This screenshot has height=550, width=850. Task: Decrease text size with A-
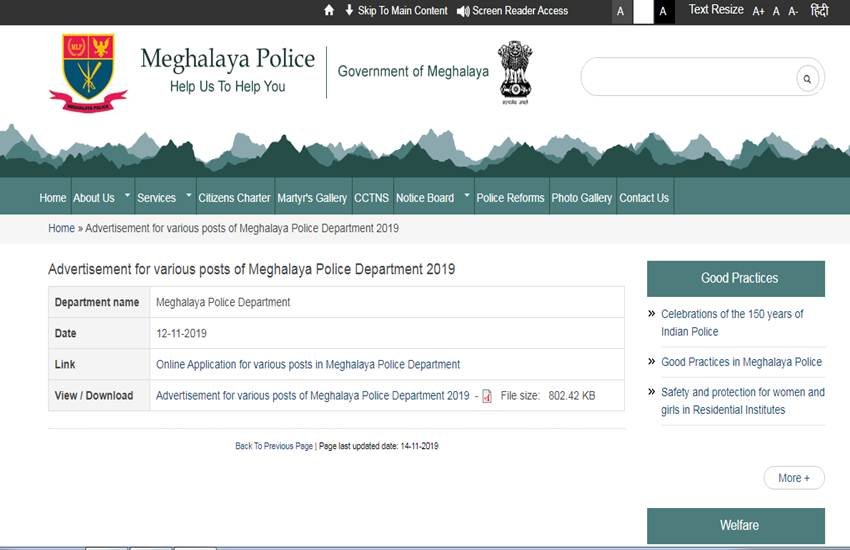point(793,11)
